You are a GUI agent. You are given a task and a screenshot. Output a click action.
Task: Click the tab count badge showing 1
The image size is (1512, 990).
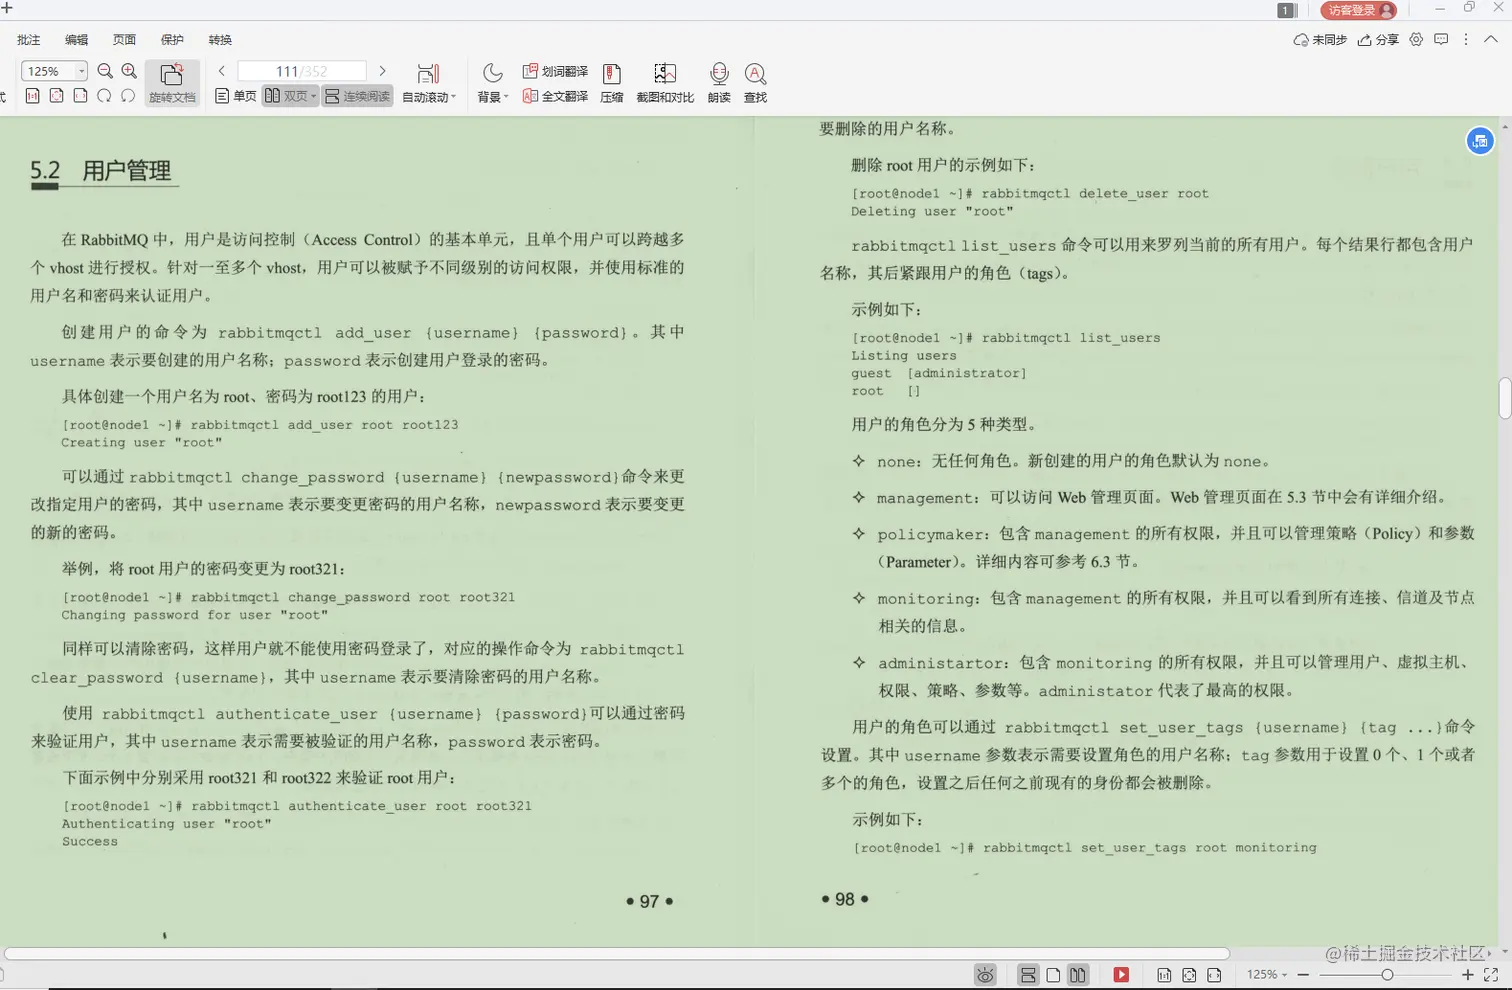[1285, 10]
